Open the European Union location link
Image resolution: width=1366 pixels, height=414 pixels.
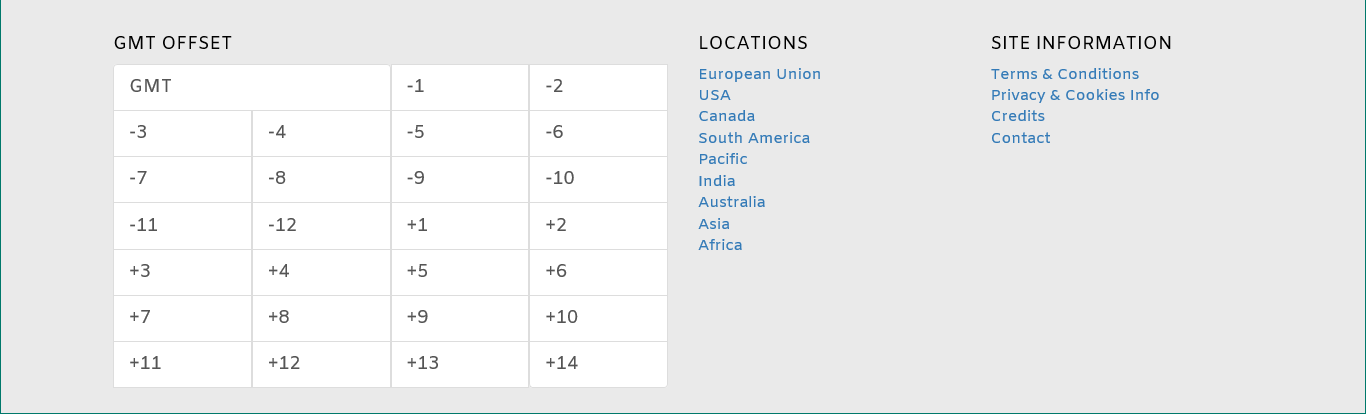760,74
